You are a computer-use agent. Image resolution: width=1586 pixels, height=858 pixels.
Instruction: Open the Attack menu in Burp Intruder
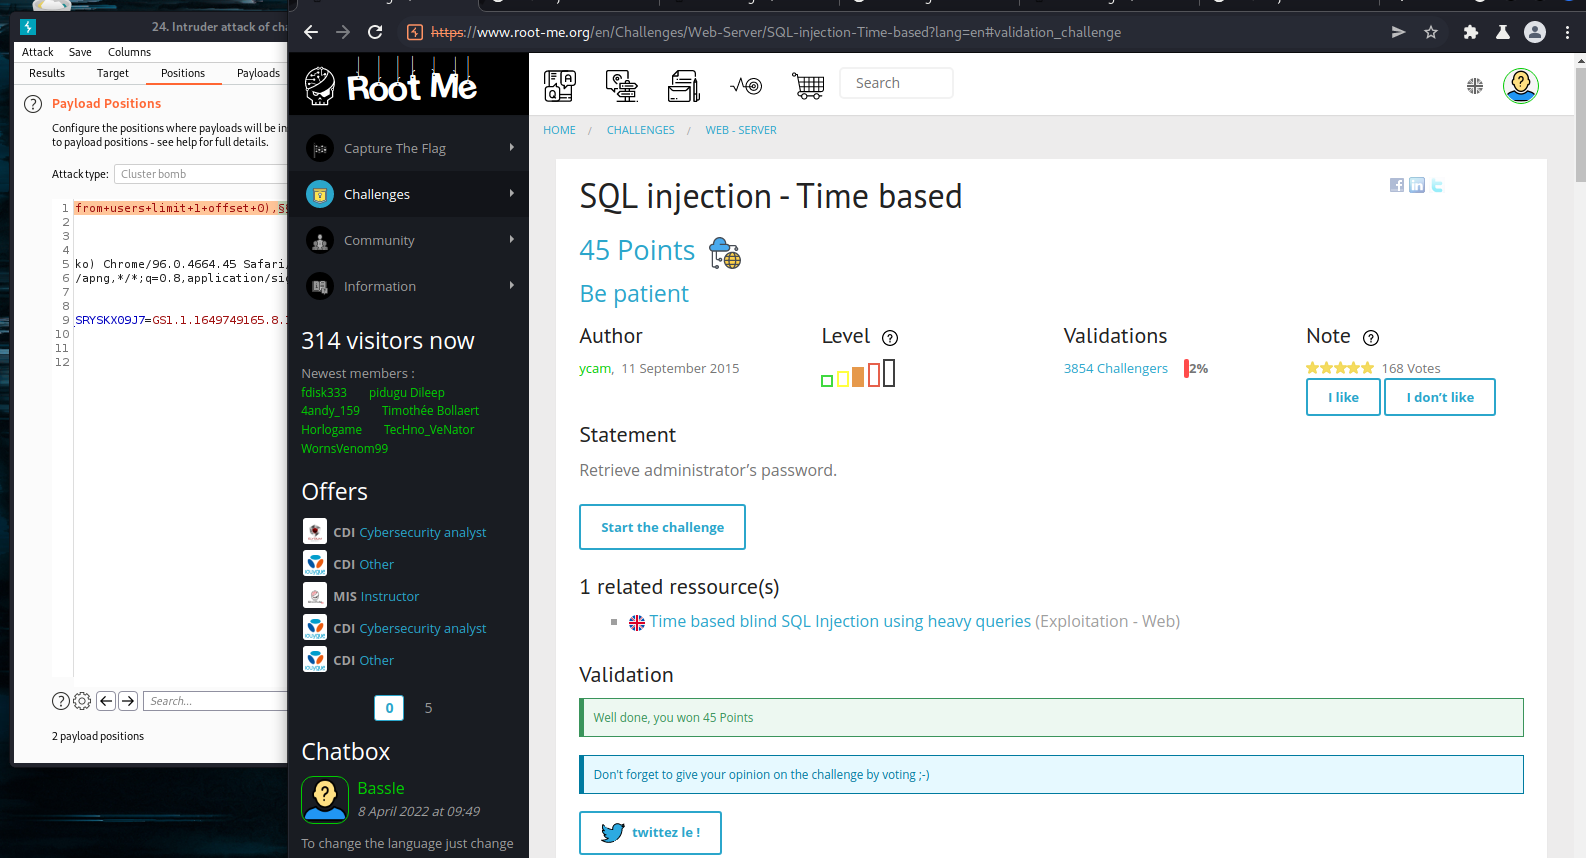tap(38, 52)
